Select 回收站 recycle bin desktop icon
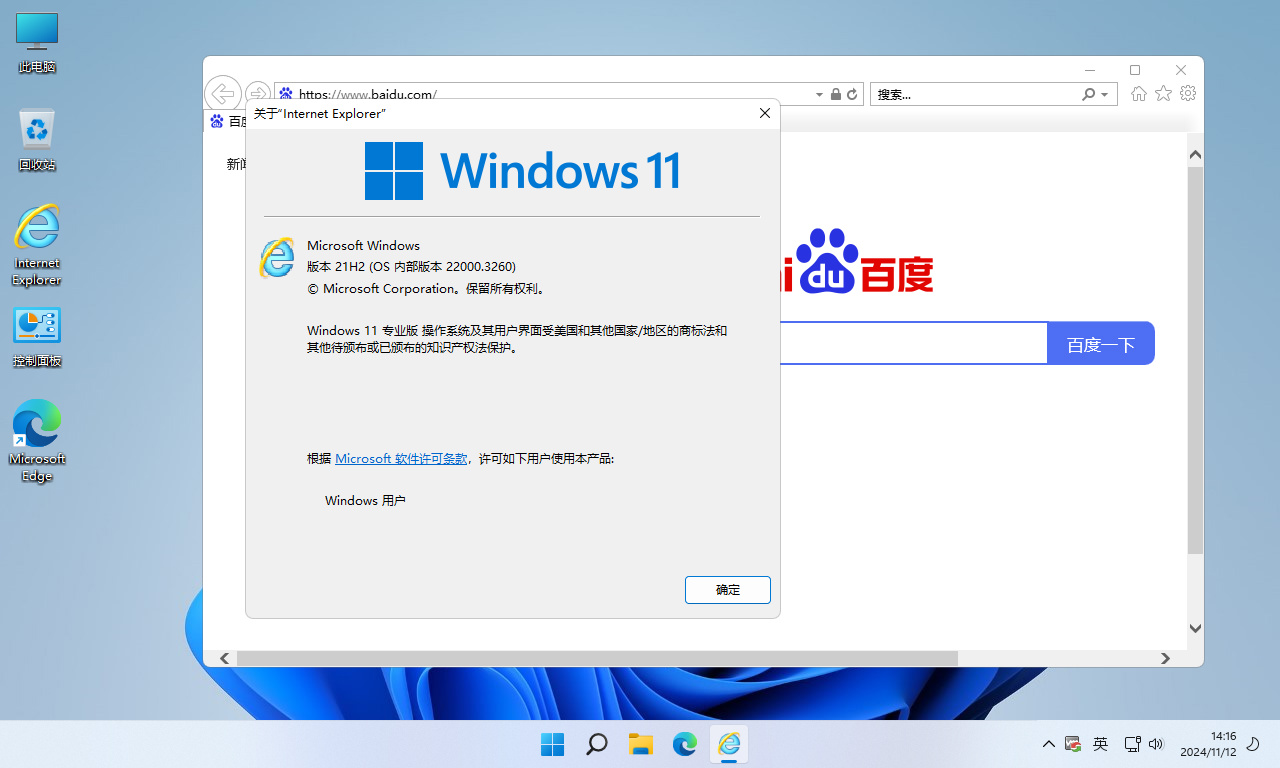 point(37,140)
